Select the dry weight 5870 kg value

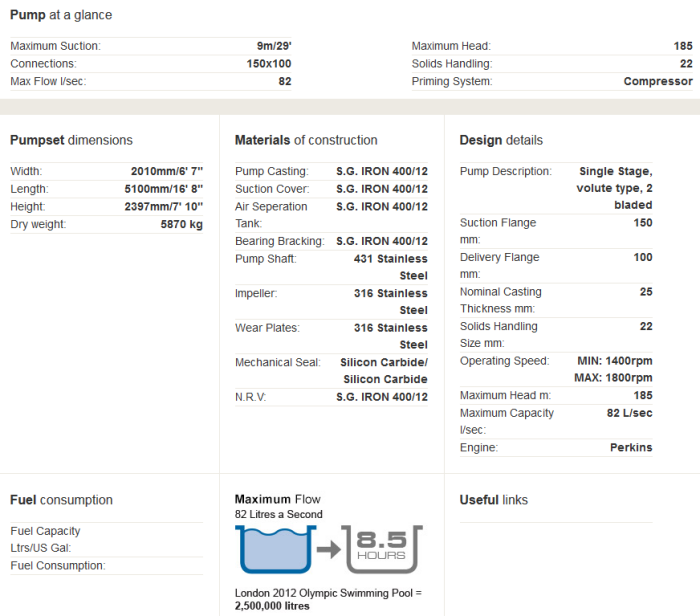[x=181, y=224]
